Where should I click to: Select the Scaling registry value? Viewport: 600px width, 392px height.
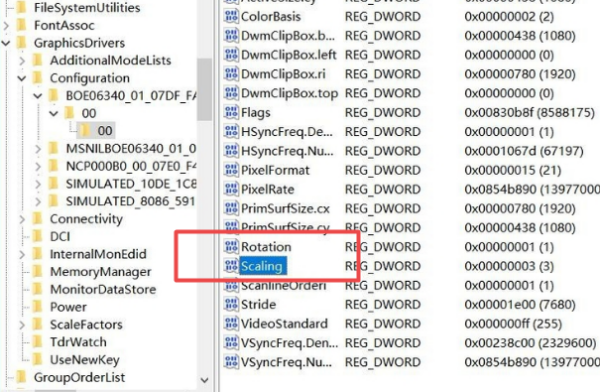262,266
